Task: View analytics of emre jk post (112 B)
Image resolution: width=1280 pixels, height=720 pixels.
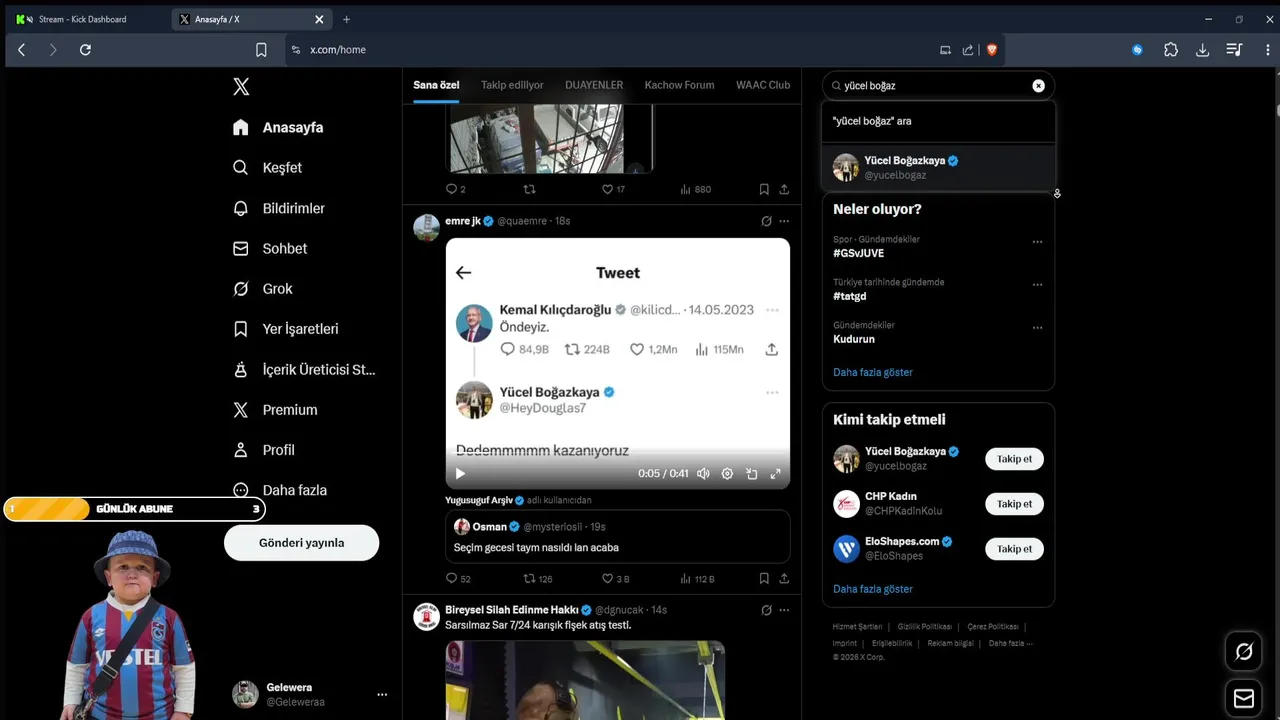Action: [697, 579]
